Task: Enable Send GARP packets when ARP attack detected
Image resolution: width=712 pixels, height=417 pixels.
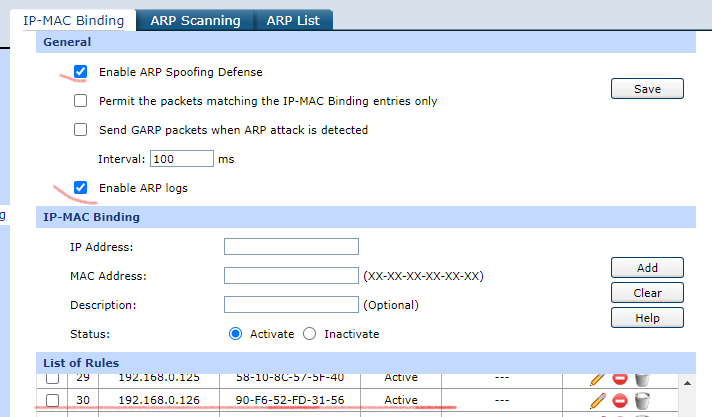Action: tap(80, 129)
